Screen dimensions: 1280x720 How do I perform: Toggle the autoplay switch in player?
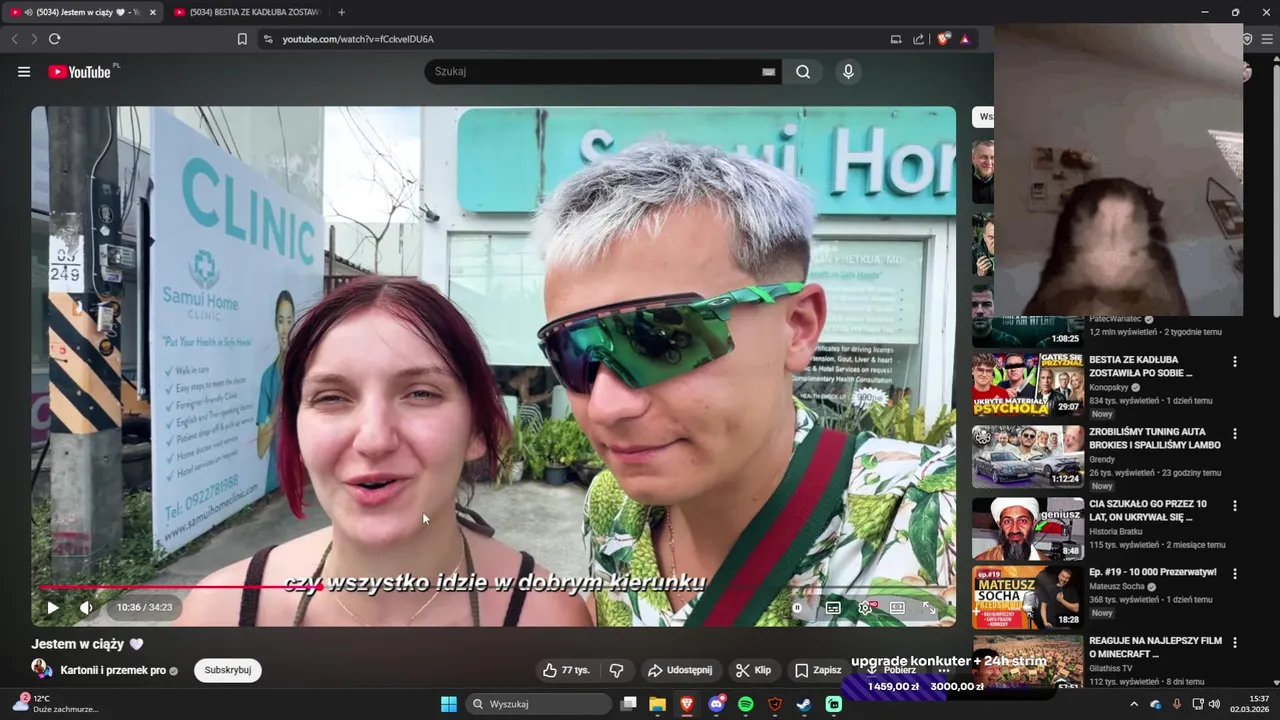(797, 607)
